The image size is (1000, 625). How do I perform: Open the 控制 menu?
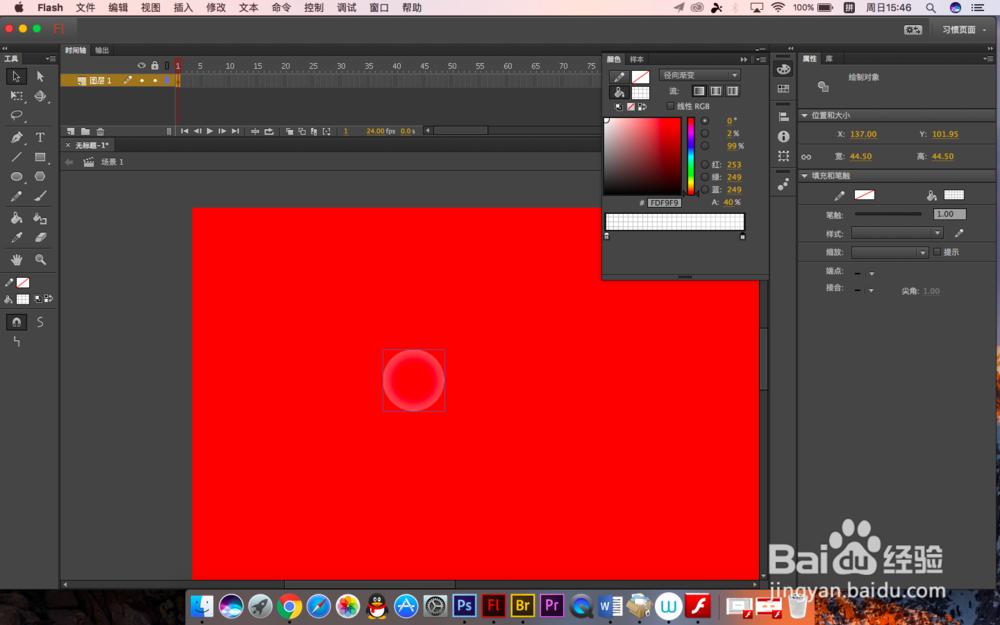(313, 8)
